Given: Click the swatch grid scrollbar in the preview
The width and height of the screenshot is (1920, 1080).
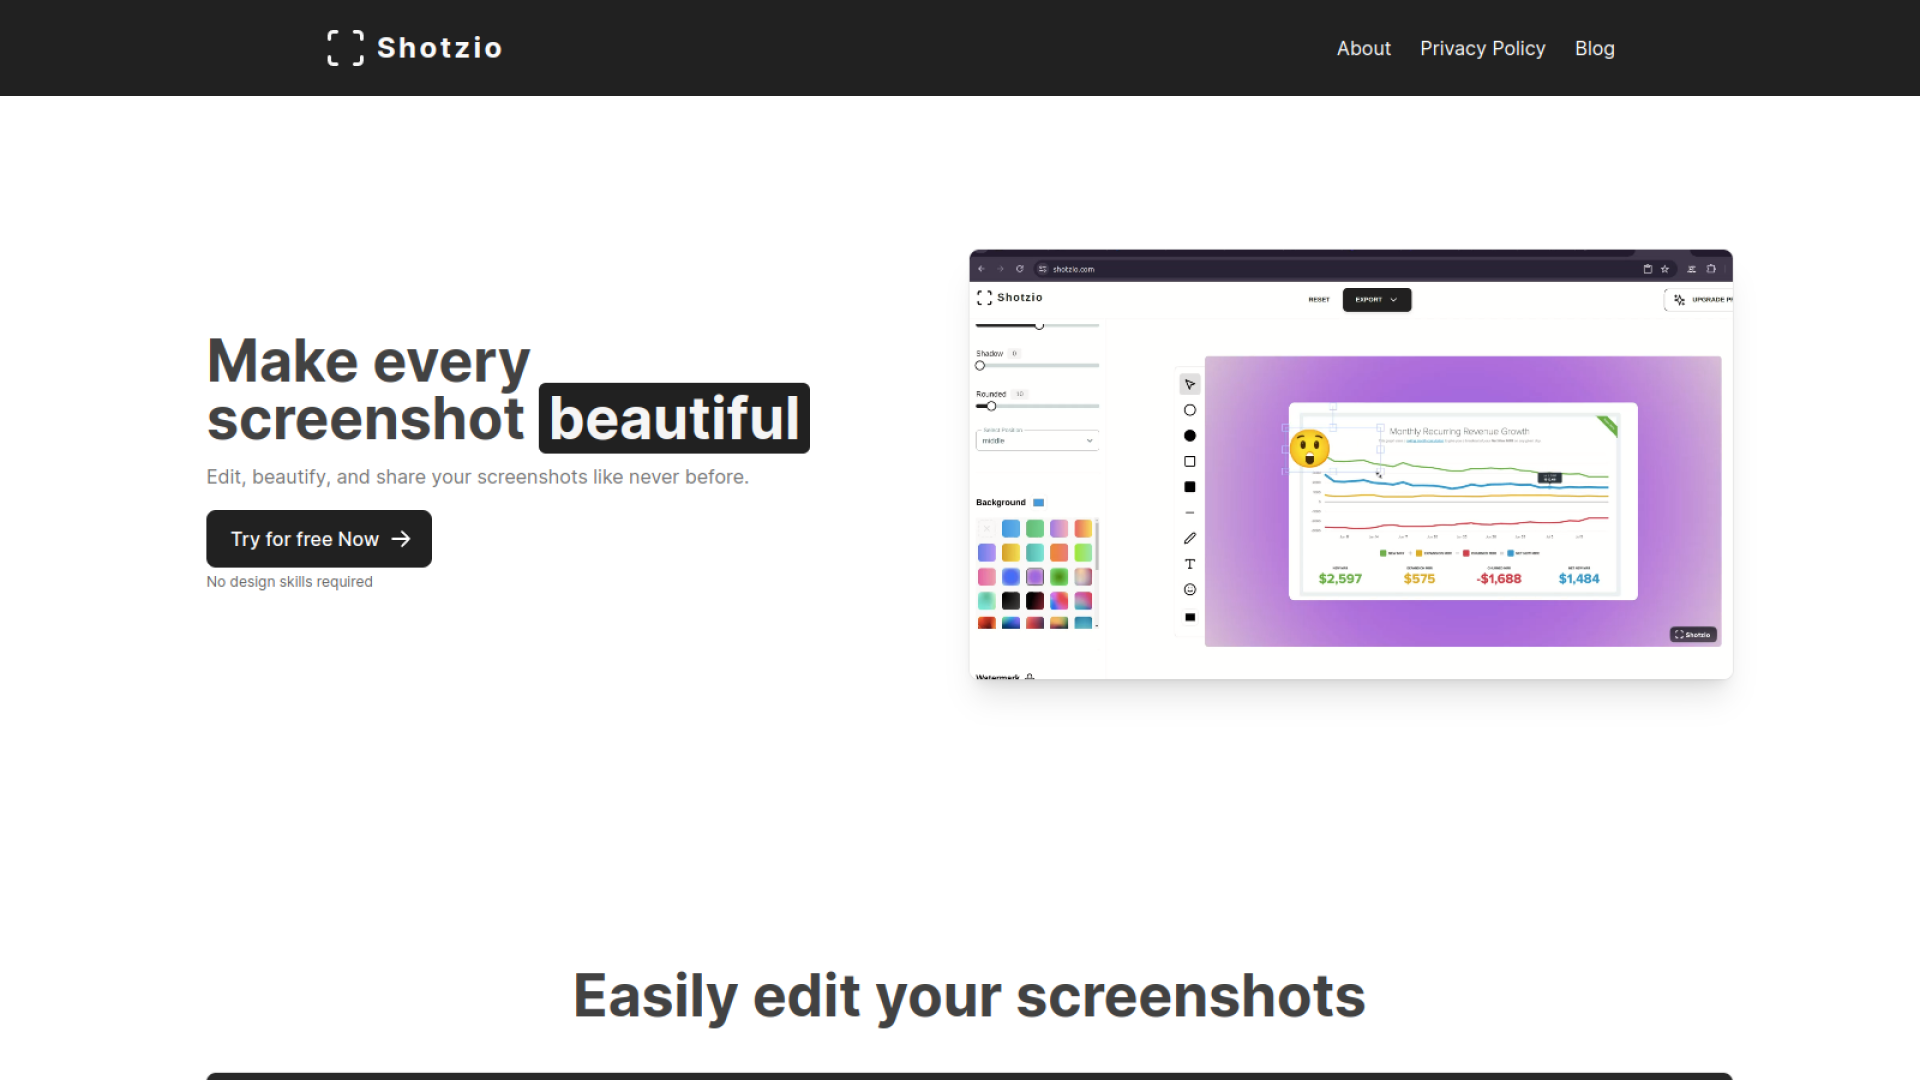Looking at the screenshot, I should tap(1097, 545).
